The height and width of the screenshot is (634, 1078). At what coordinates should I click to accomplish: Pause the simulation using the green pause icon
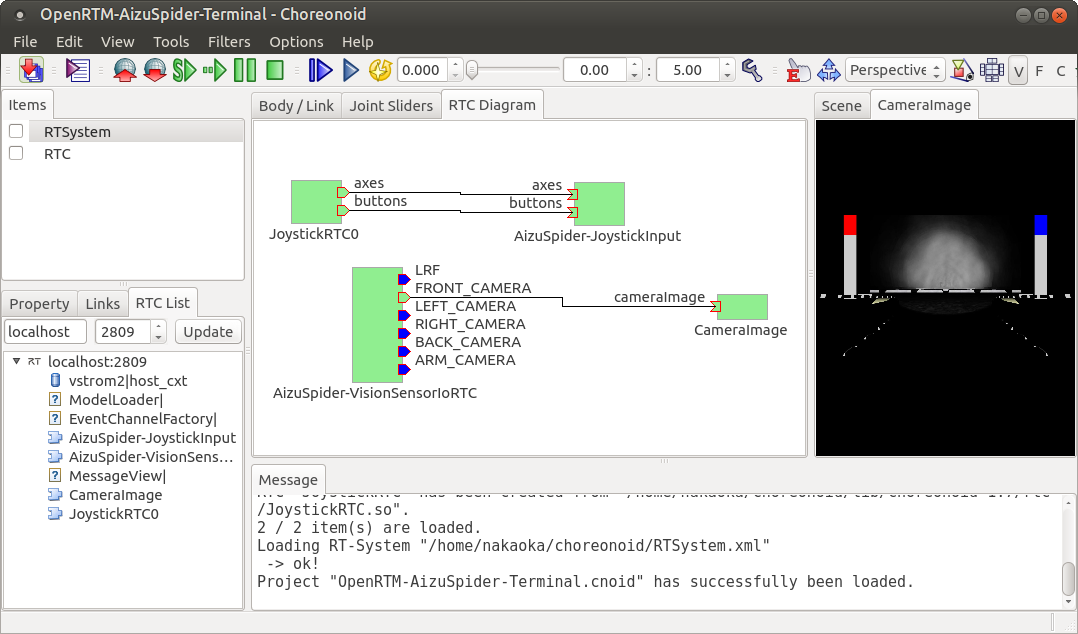[x=244, y=70]
